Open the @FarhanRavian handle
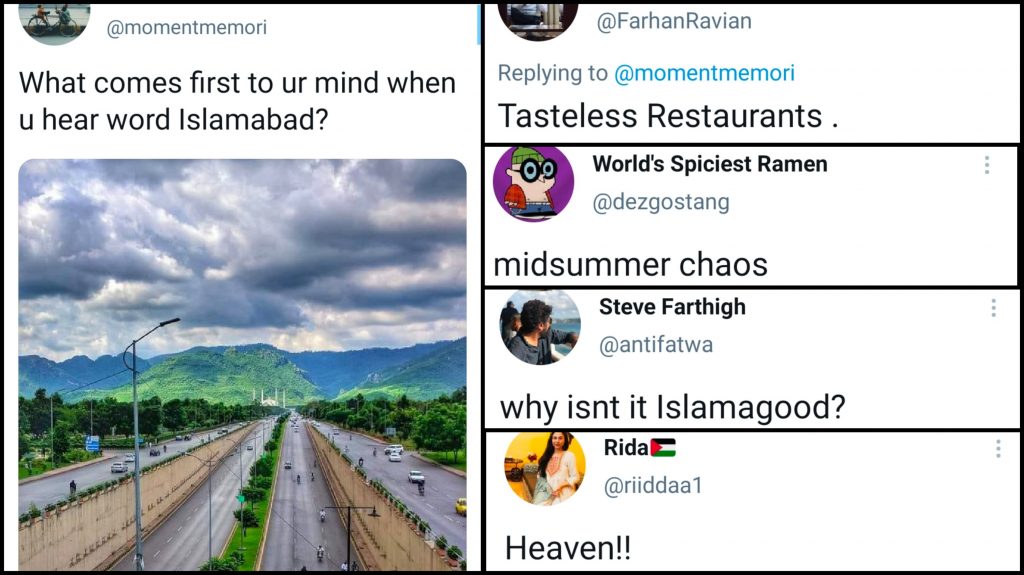The height and width of the screenshot is (575, 1024). point(673,21)
